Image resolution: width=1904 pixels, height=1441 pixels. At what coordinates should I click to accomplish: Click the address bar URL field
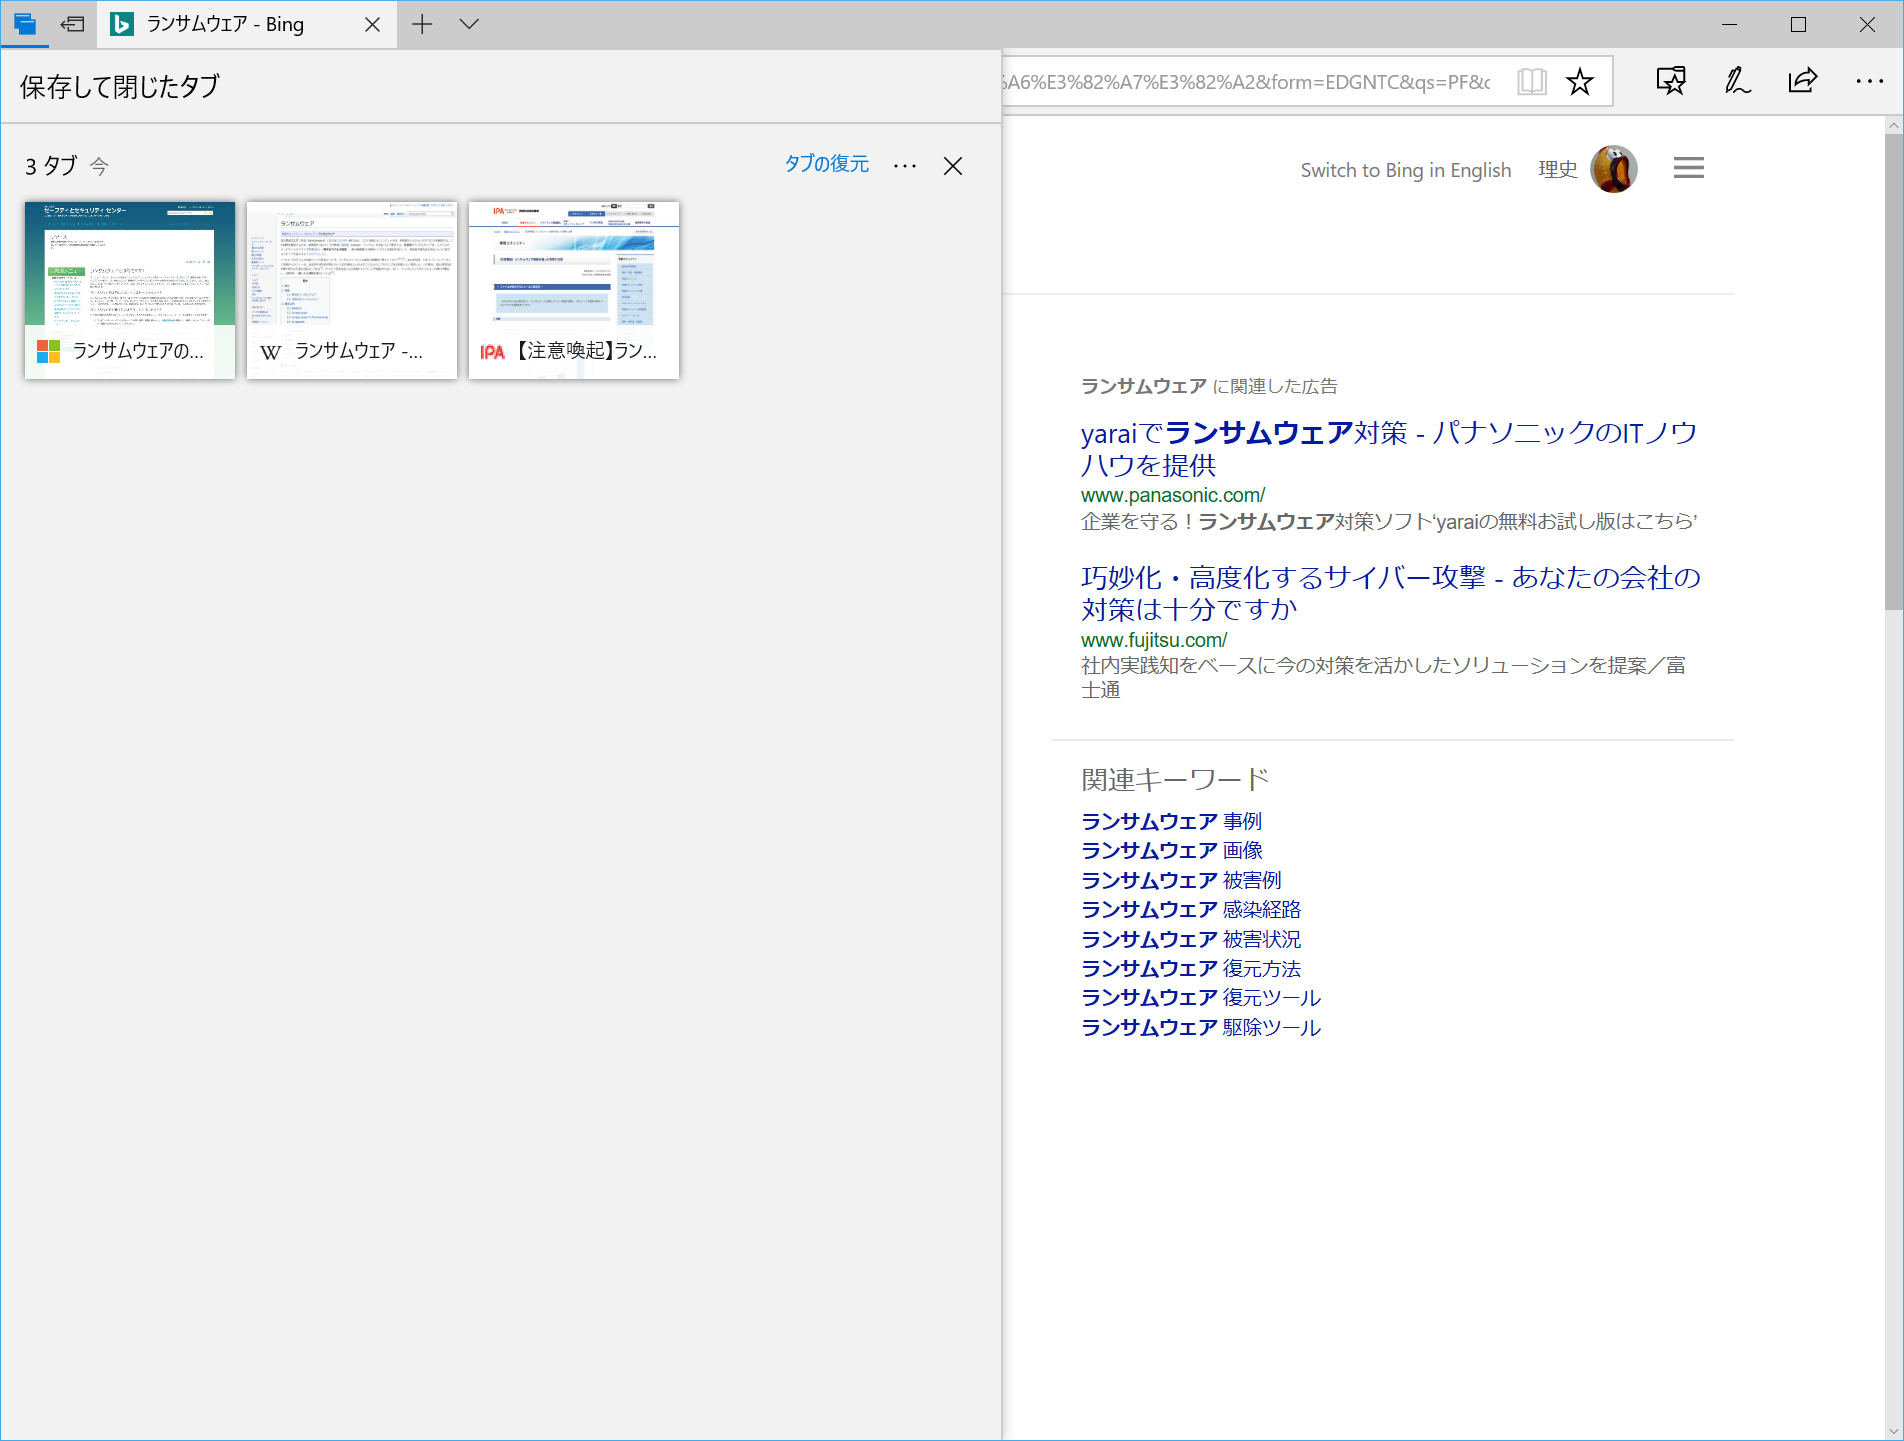coord(1249,82)
